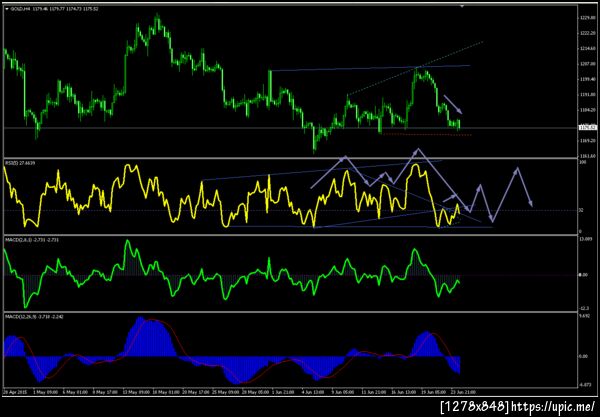Click the 25 May 09:00 time label
The width and height of the screenshot is (600, 417).
click(x=225, y=392)
